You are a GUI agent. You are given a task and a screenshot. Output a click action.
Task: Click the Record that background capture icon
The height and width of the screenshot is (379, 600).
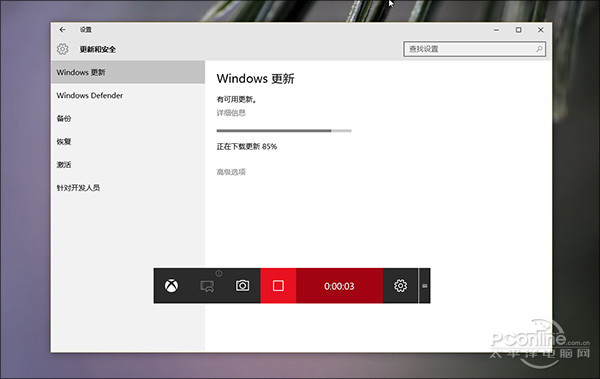coord(207,286)
